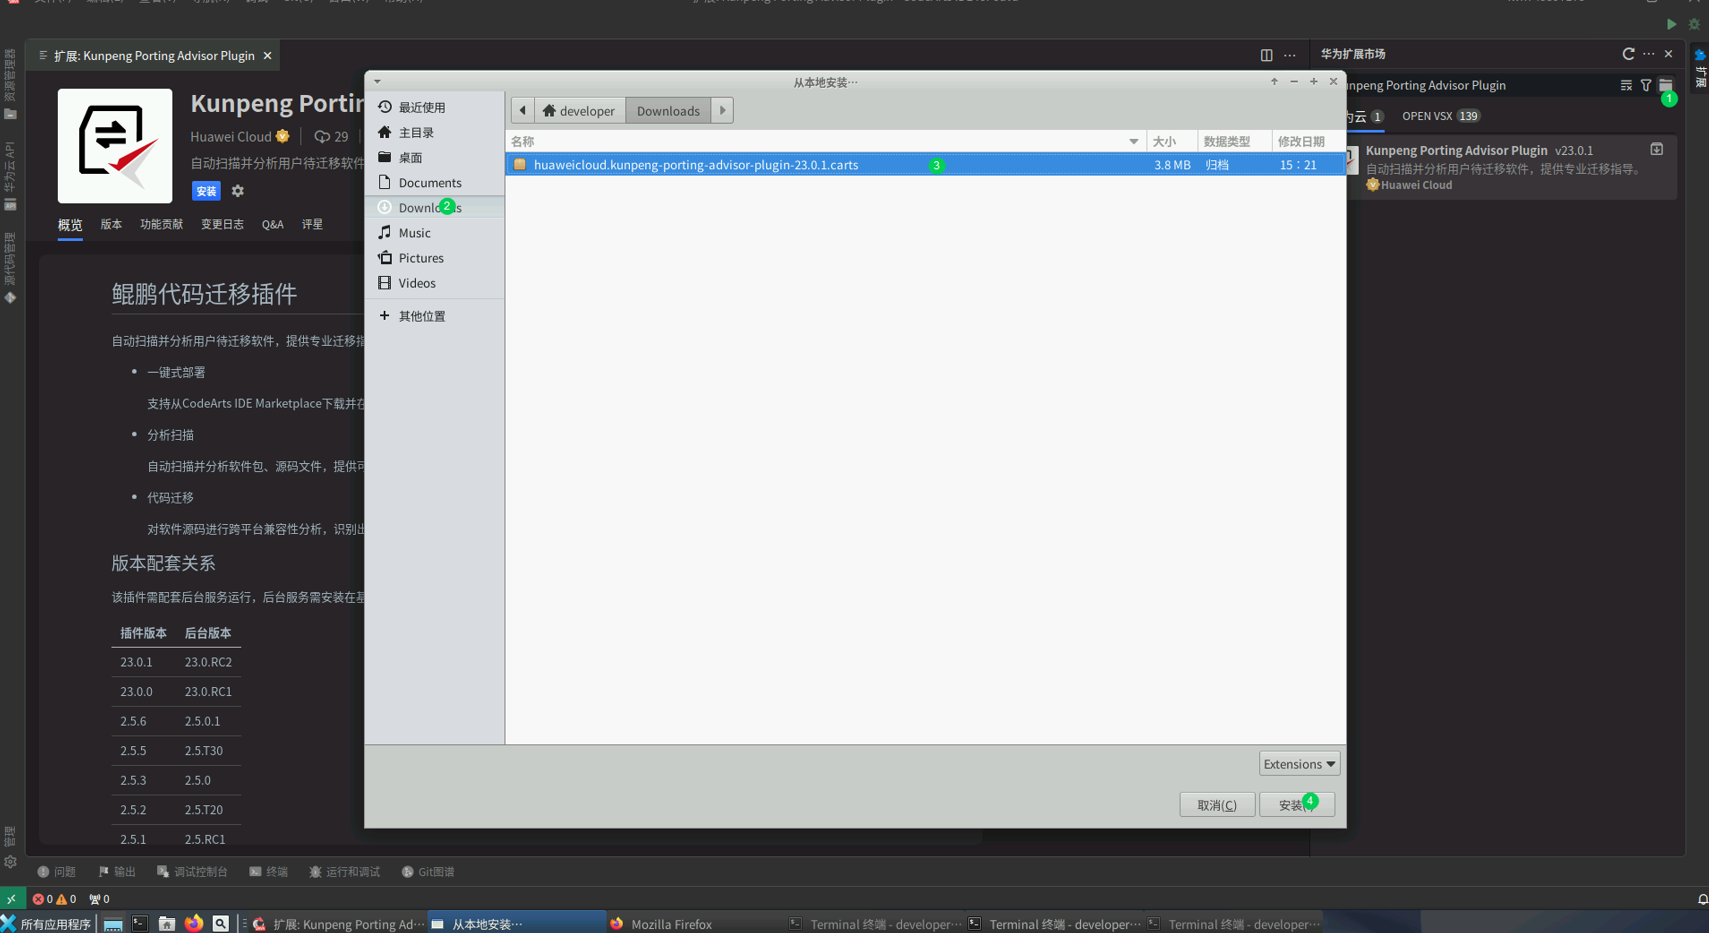The width and height of the screenshot is (1709, 933).
Task: Click the debug bug icon in the top right
Action: tap(1694, 24)
